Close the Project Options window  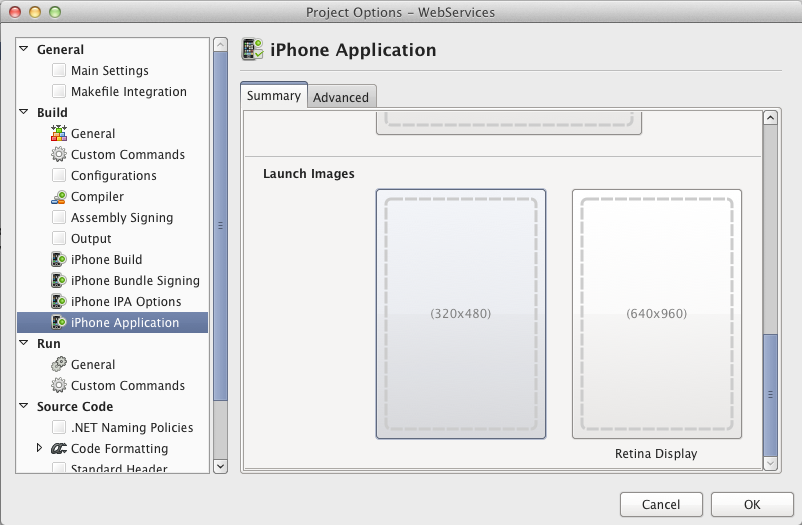15,12
